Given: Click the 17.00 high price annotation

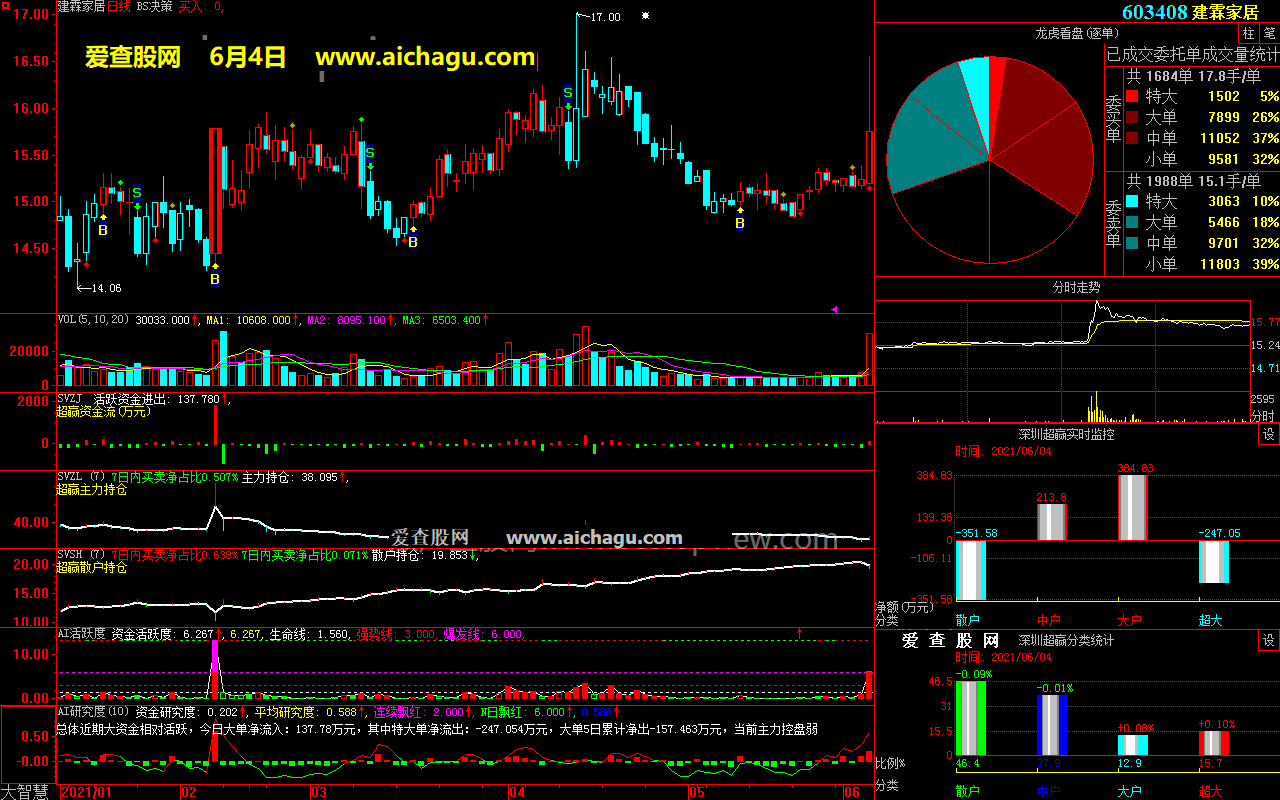Looking at the screenshot, I should tap(606, 17).
